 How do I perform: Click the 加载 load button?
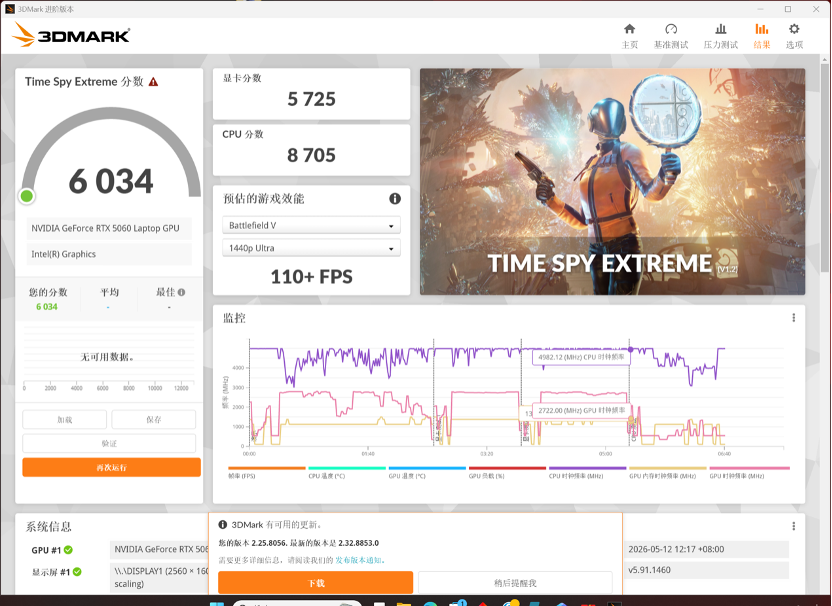[65, 419]
